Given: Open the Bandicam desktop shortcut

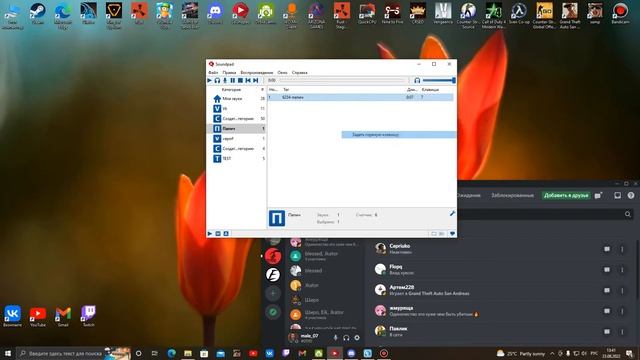Looking at the screenshot, I should click(620, 14).
